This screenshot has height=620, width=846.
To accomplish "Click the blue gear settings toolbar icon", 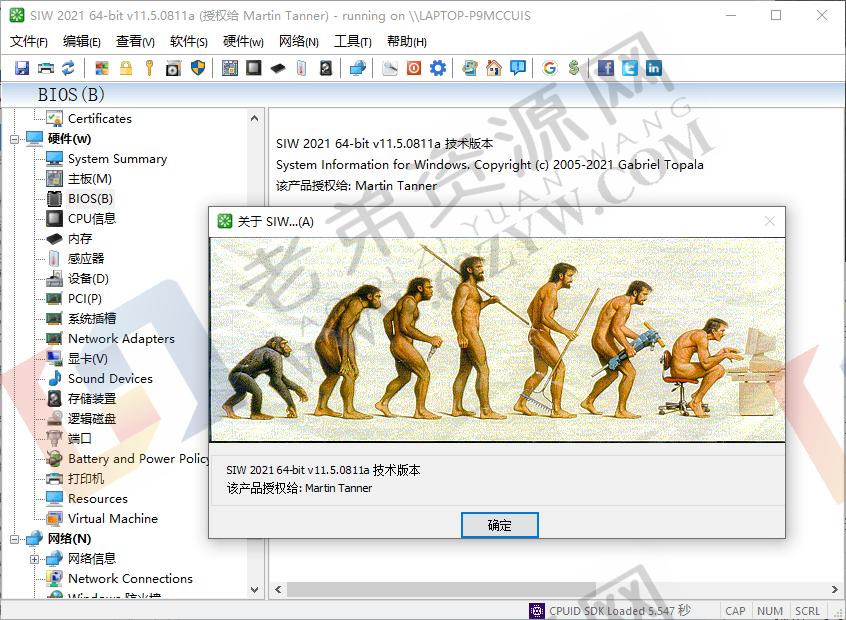I will click(x=438, y=68).
